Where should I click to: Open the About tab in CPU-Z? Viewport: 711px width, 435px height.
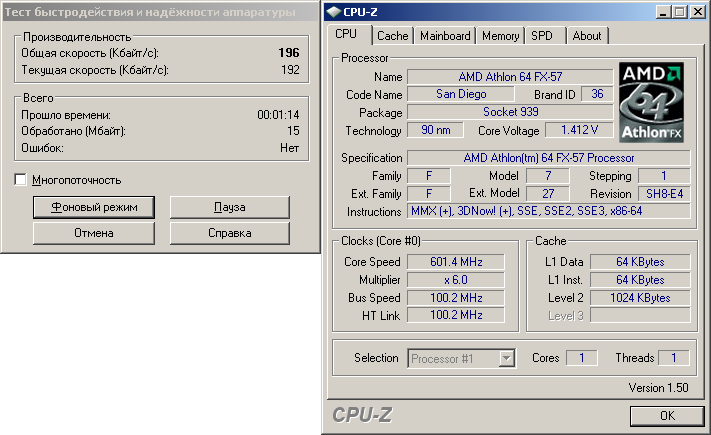[587, 36]
